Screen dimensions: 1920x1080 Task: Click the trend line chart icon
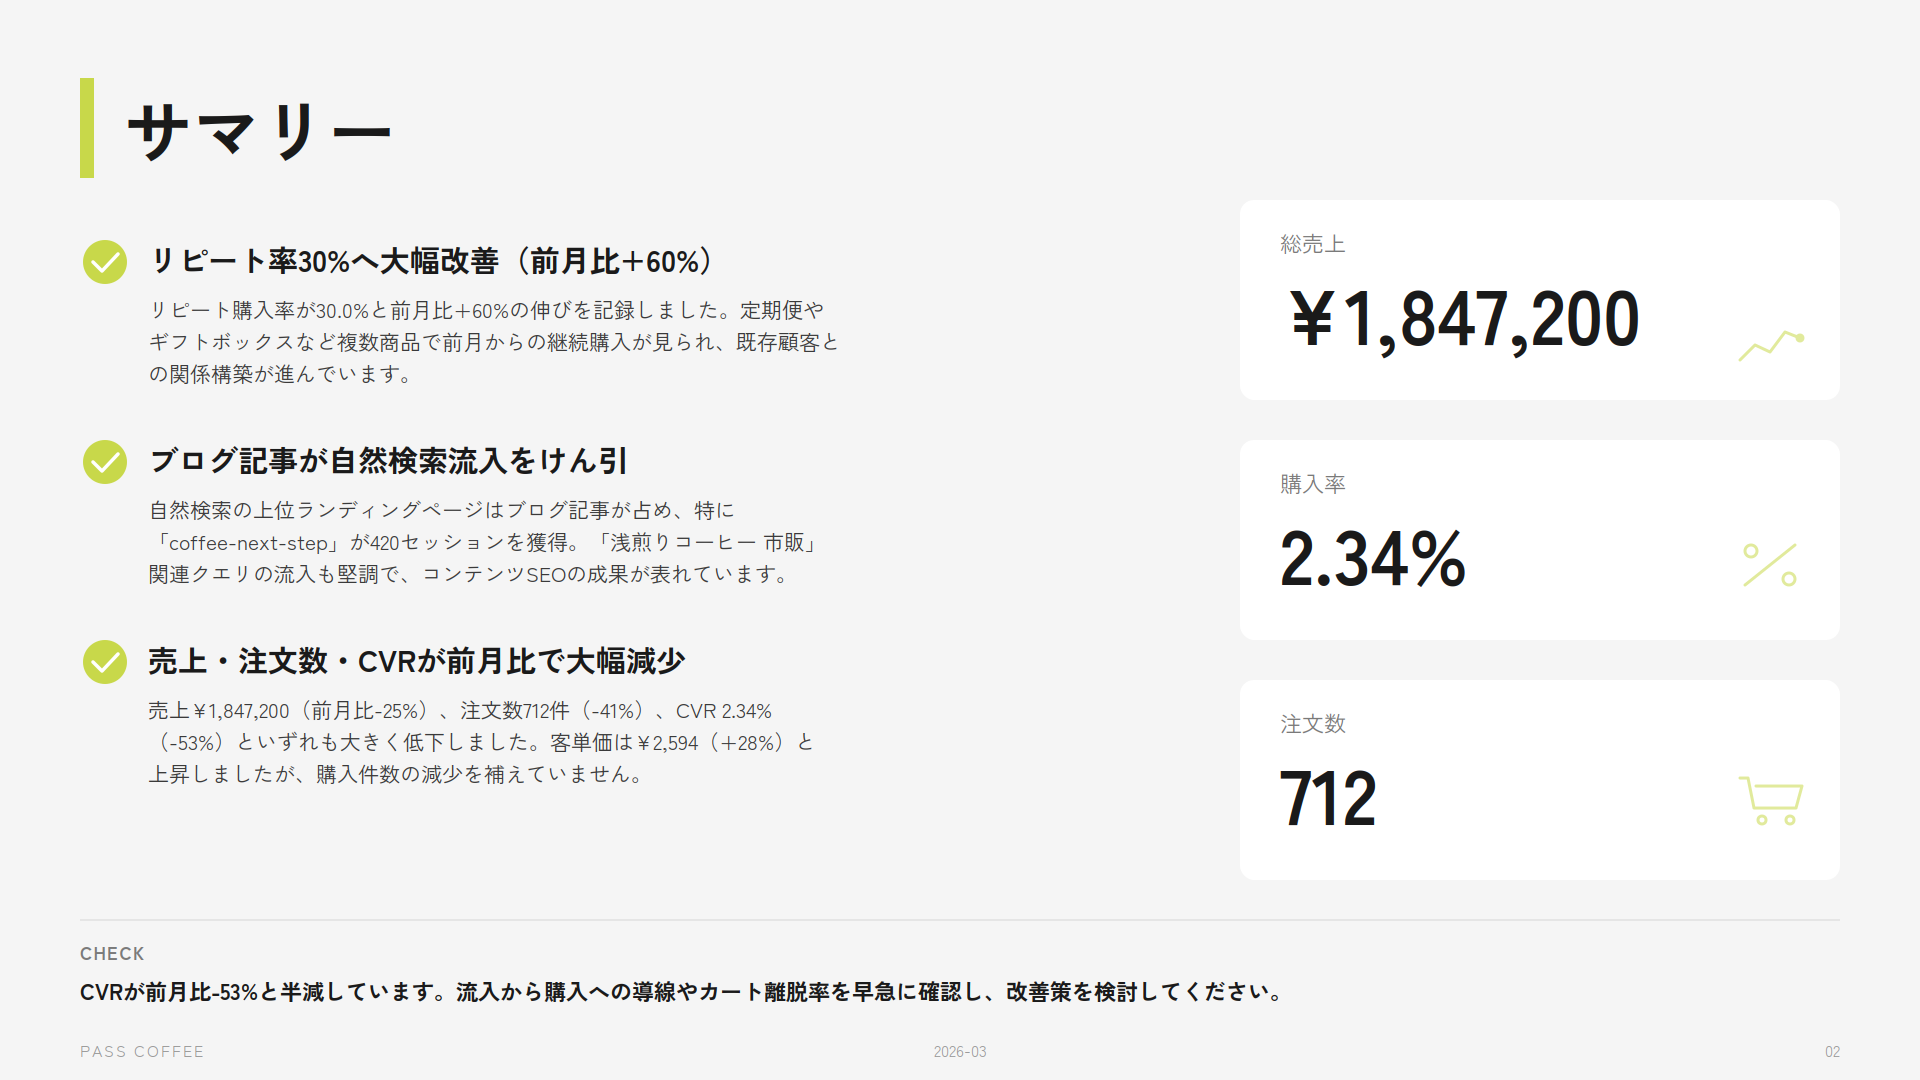[1771, 345]
